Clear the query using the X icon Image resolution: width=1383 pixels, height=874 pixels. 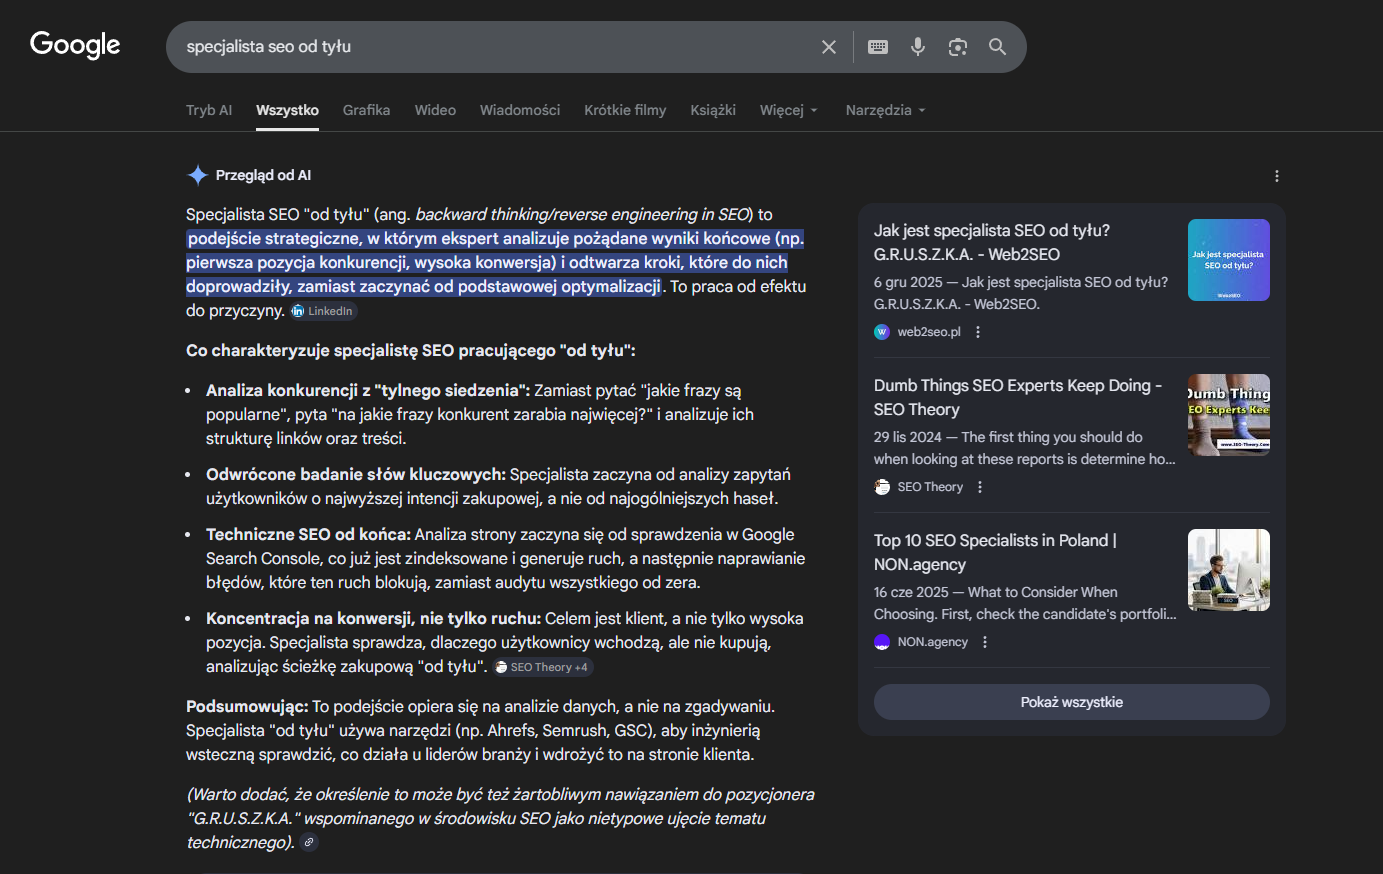pyautogui.click(x=828, y=46)
